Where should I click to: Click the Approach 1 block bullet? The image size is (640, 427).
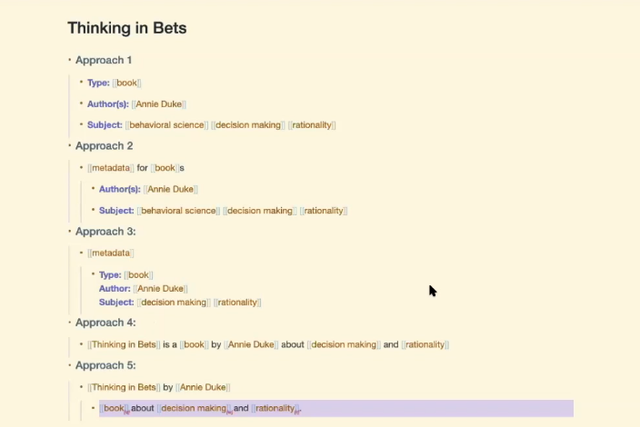[x=70, y=60]
